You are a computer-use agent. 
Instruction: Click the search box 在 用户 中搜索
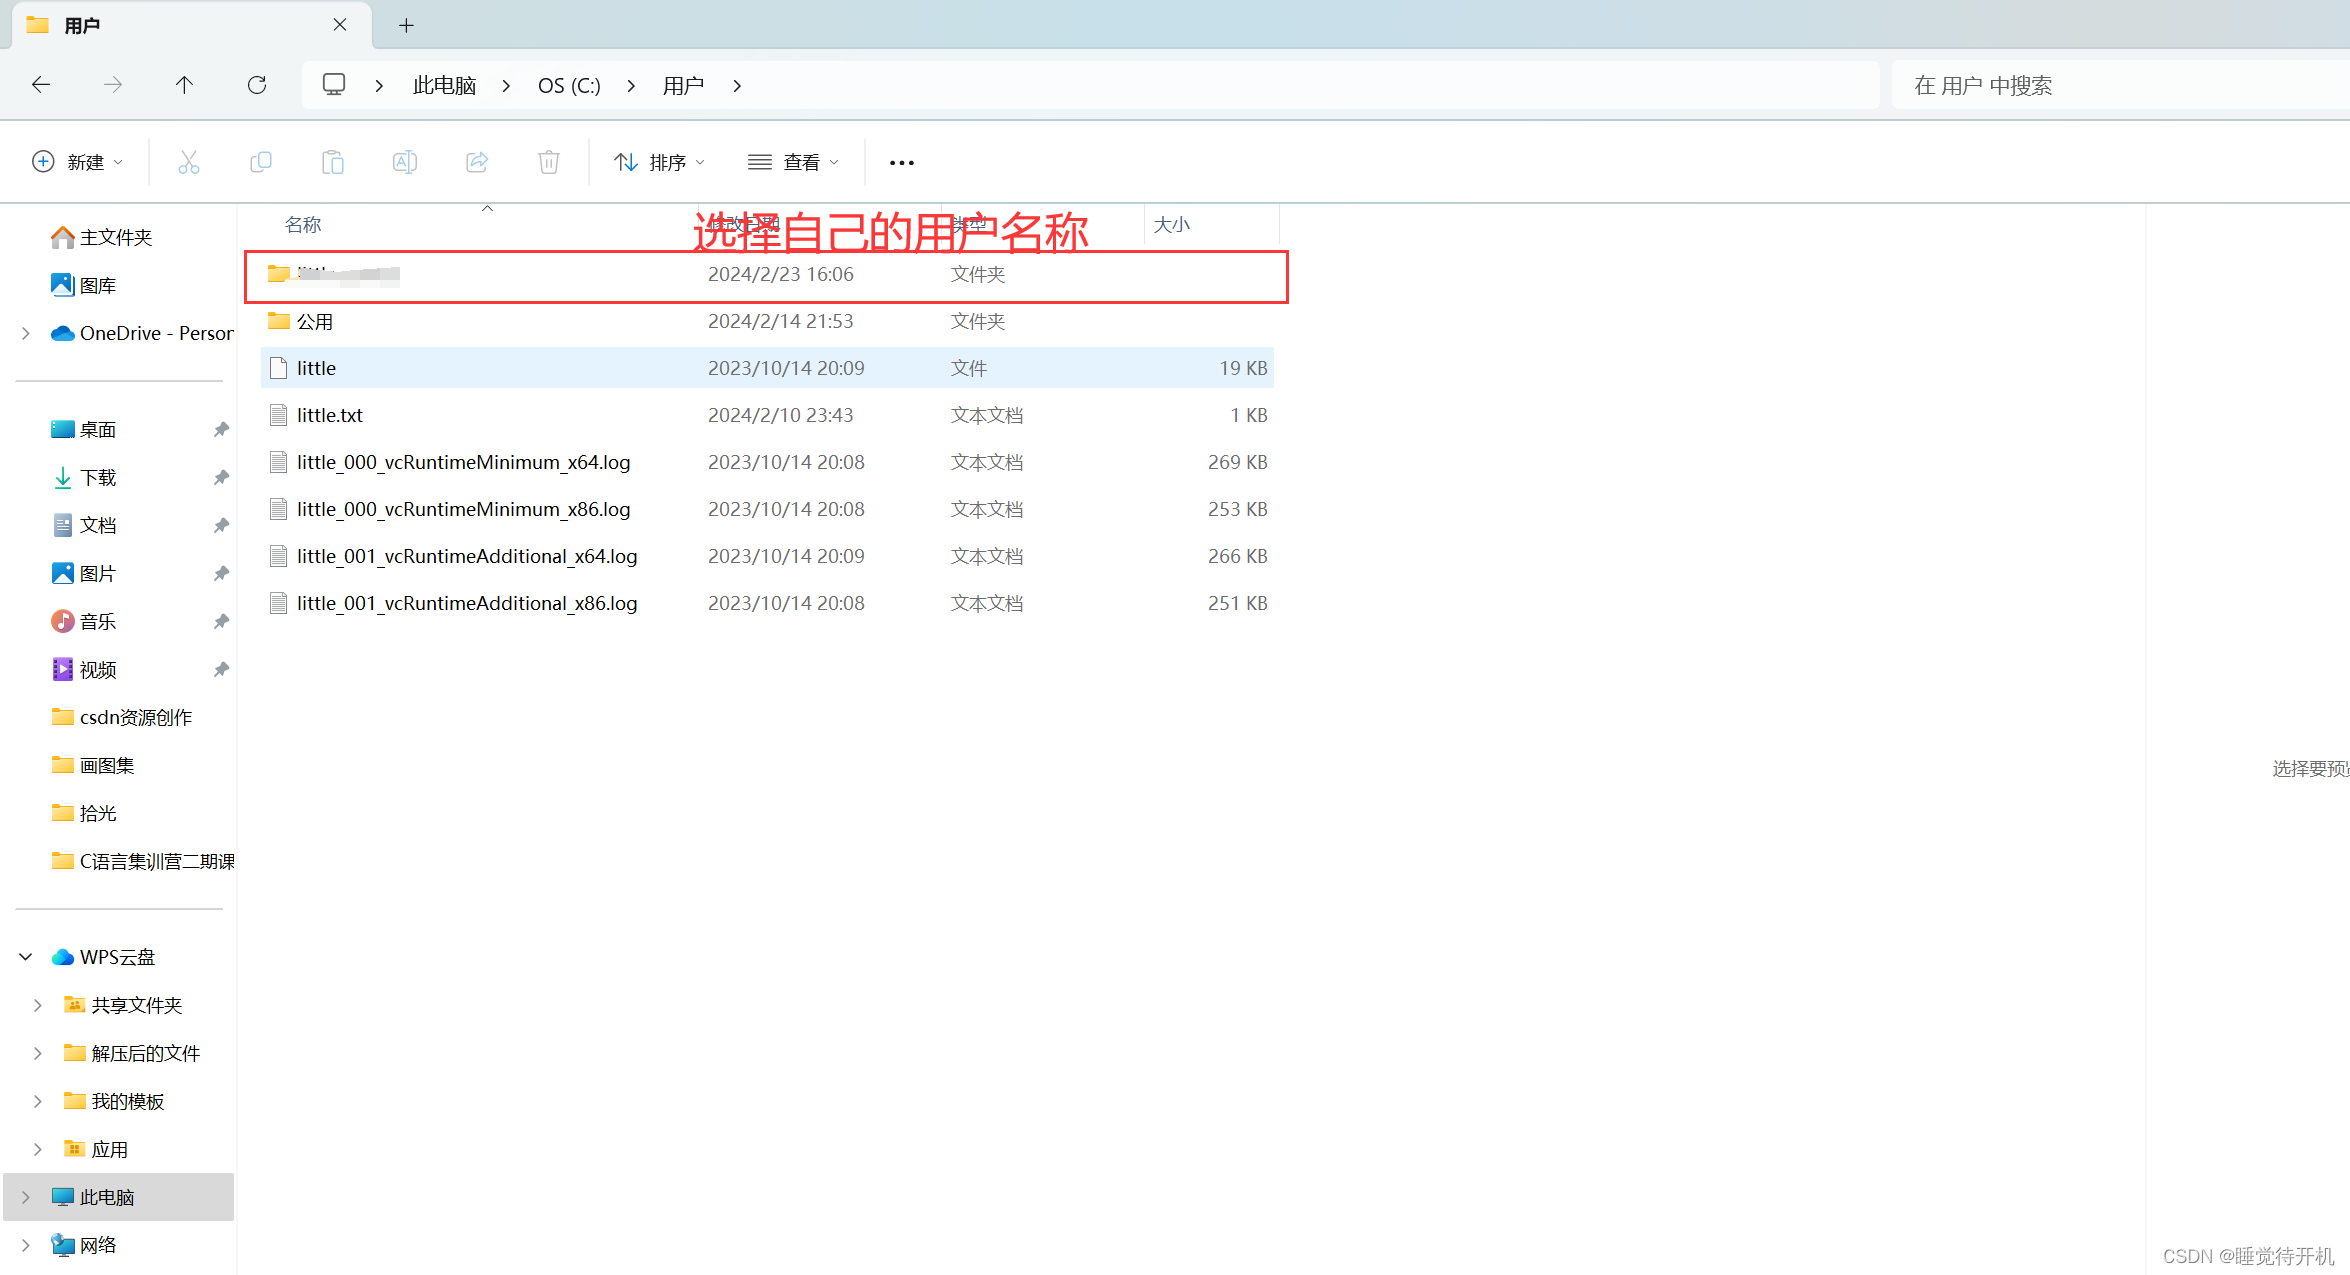[x=2120, y=86]
